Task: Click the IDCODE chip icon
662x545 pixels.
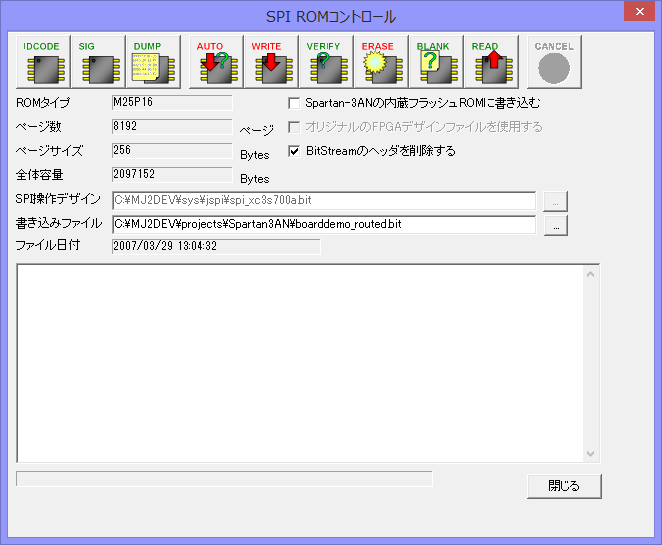Action: [42, 62]
